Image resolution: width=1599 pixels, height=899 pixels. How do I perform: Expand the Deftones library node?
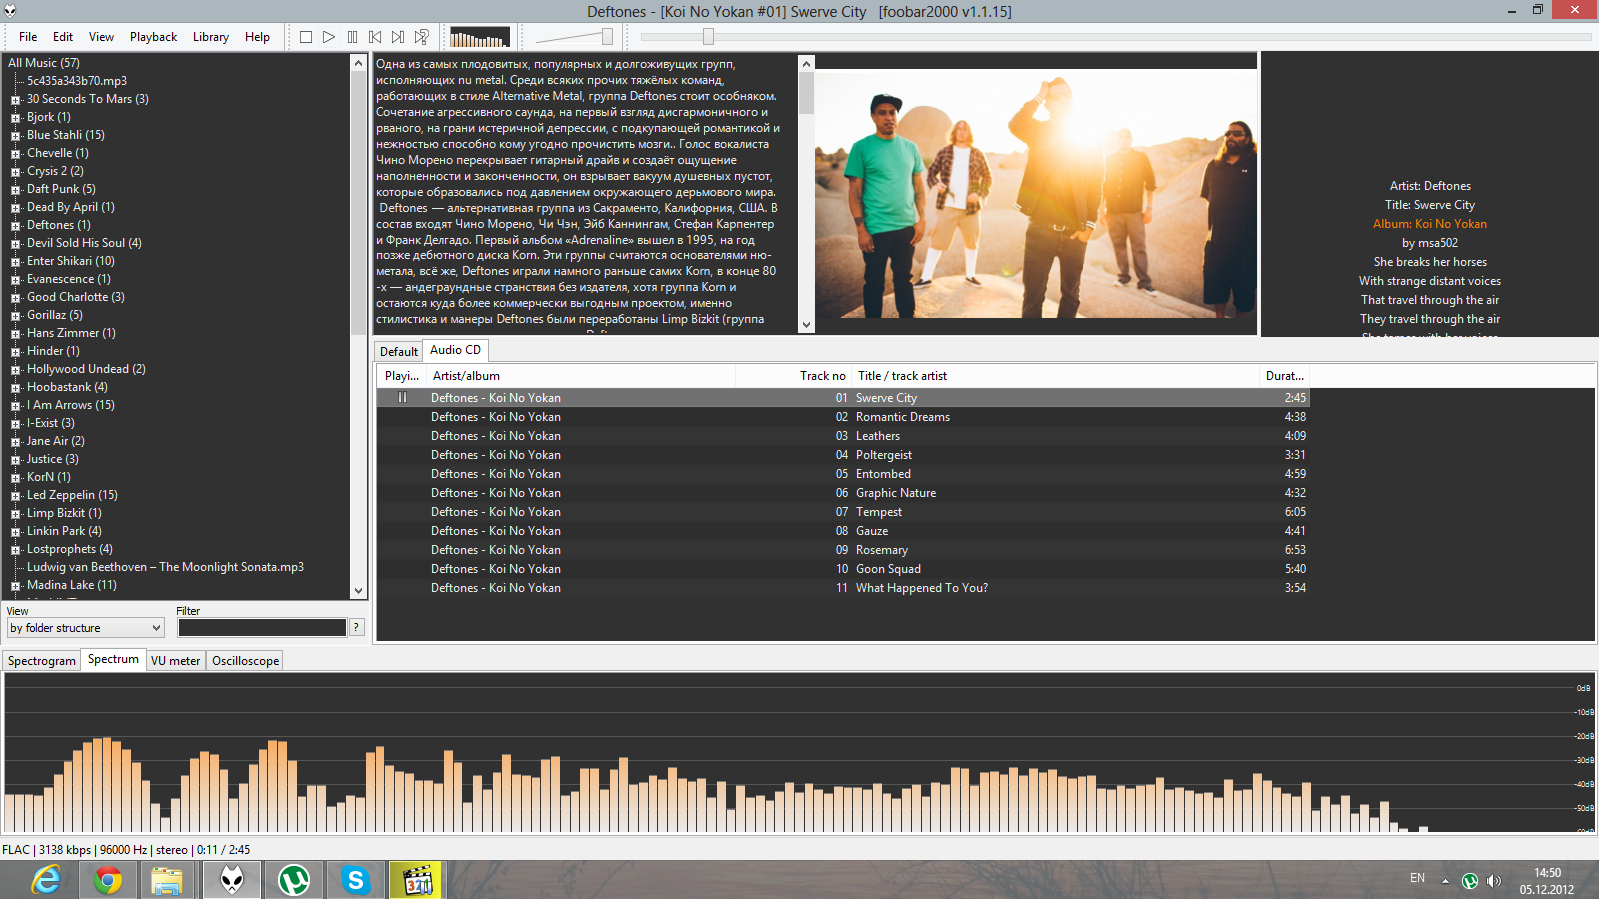15,226
